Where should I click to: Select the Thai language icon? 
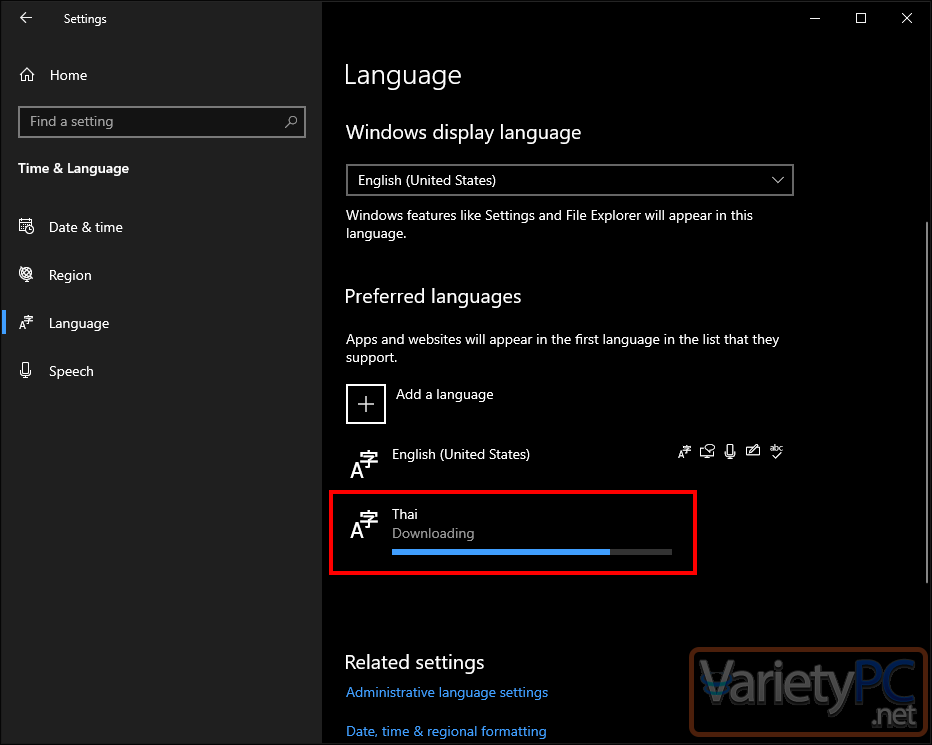tap(364, 524)
